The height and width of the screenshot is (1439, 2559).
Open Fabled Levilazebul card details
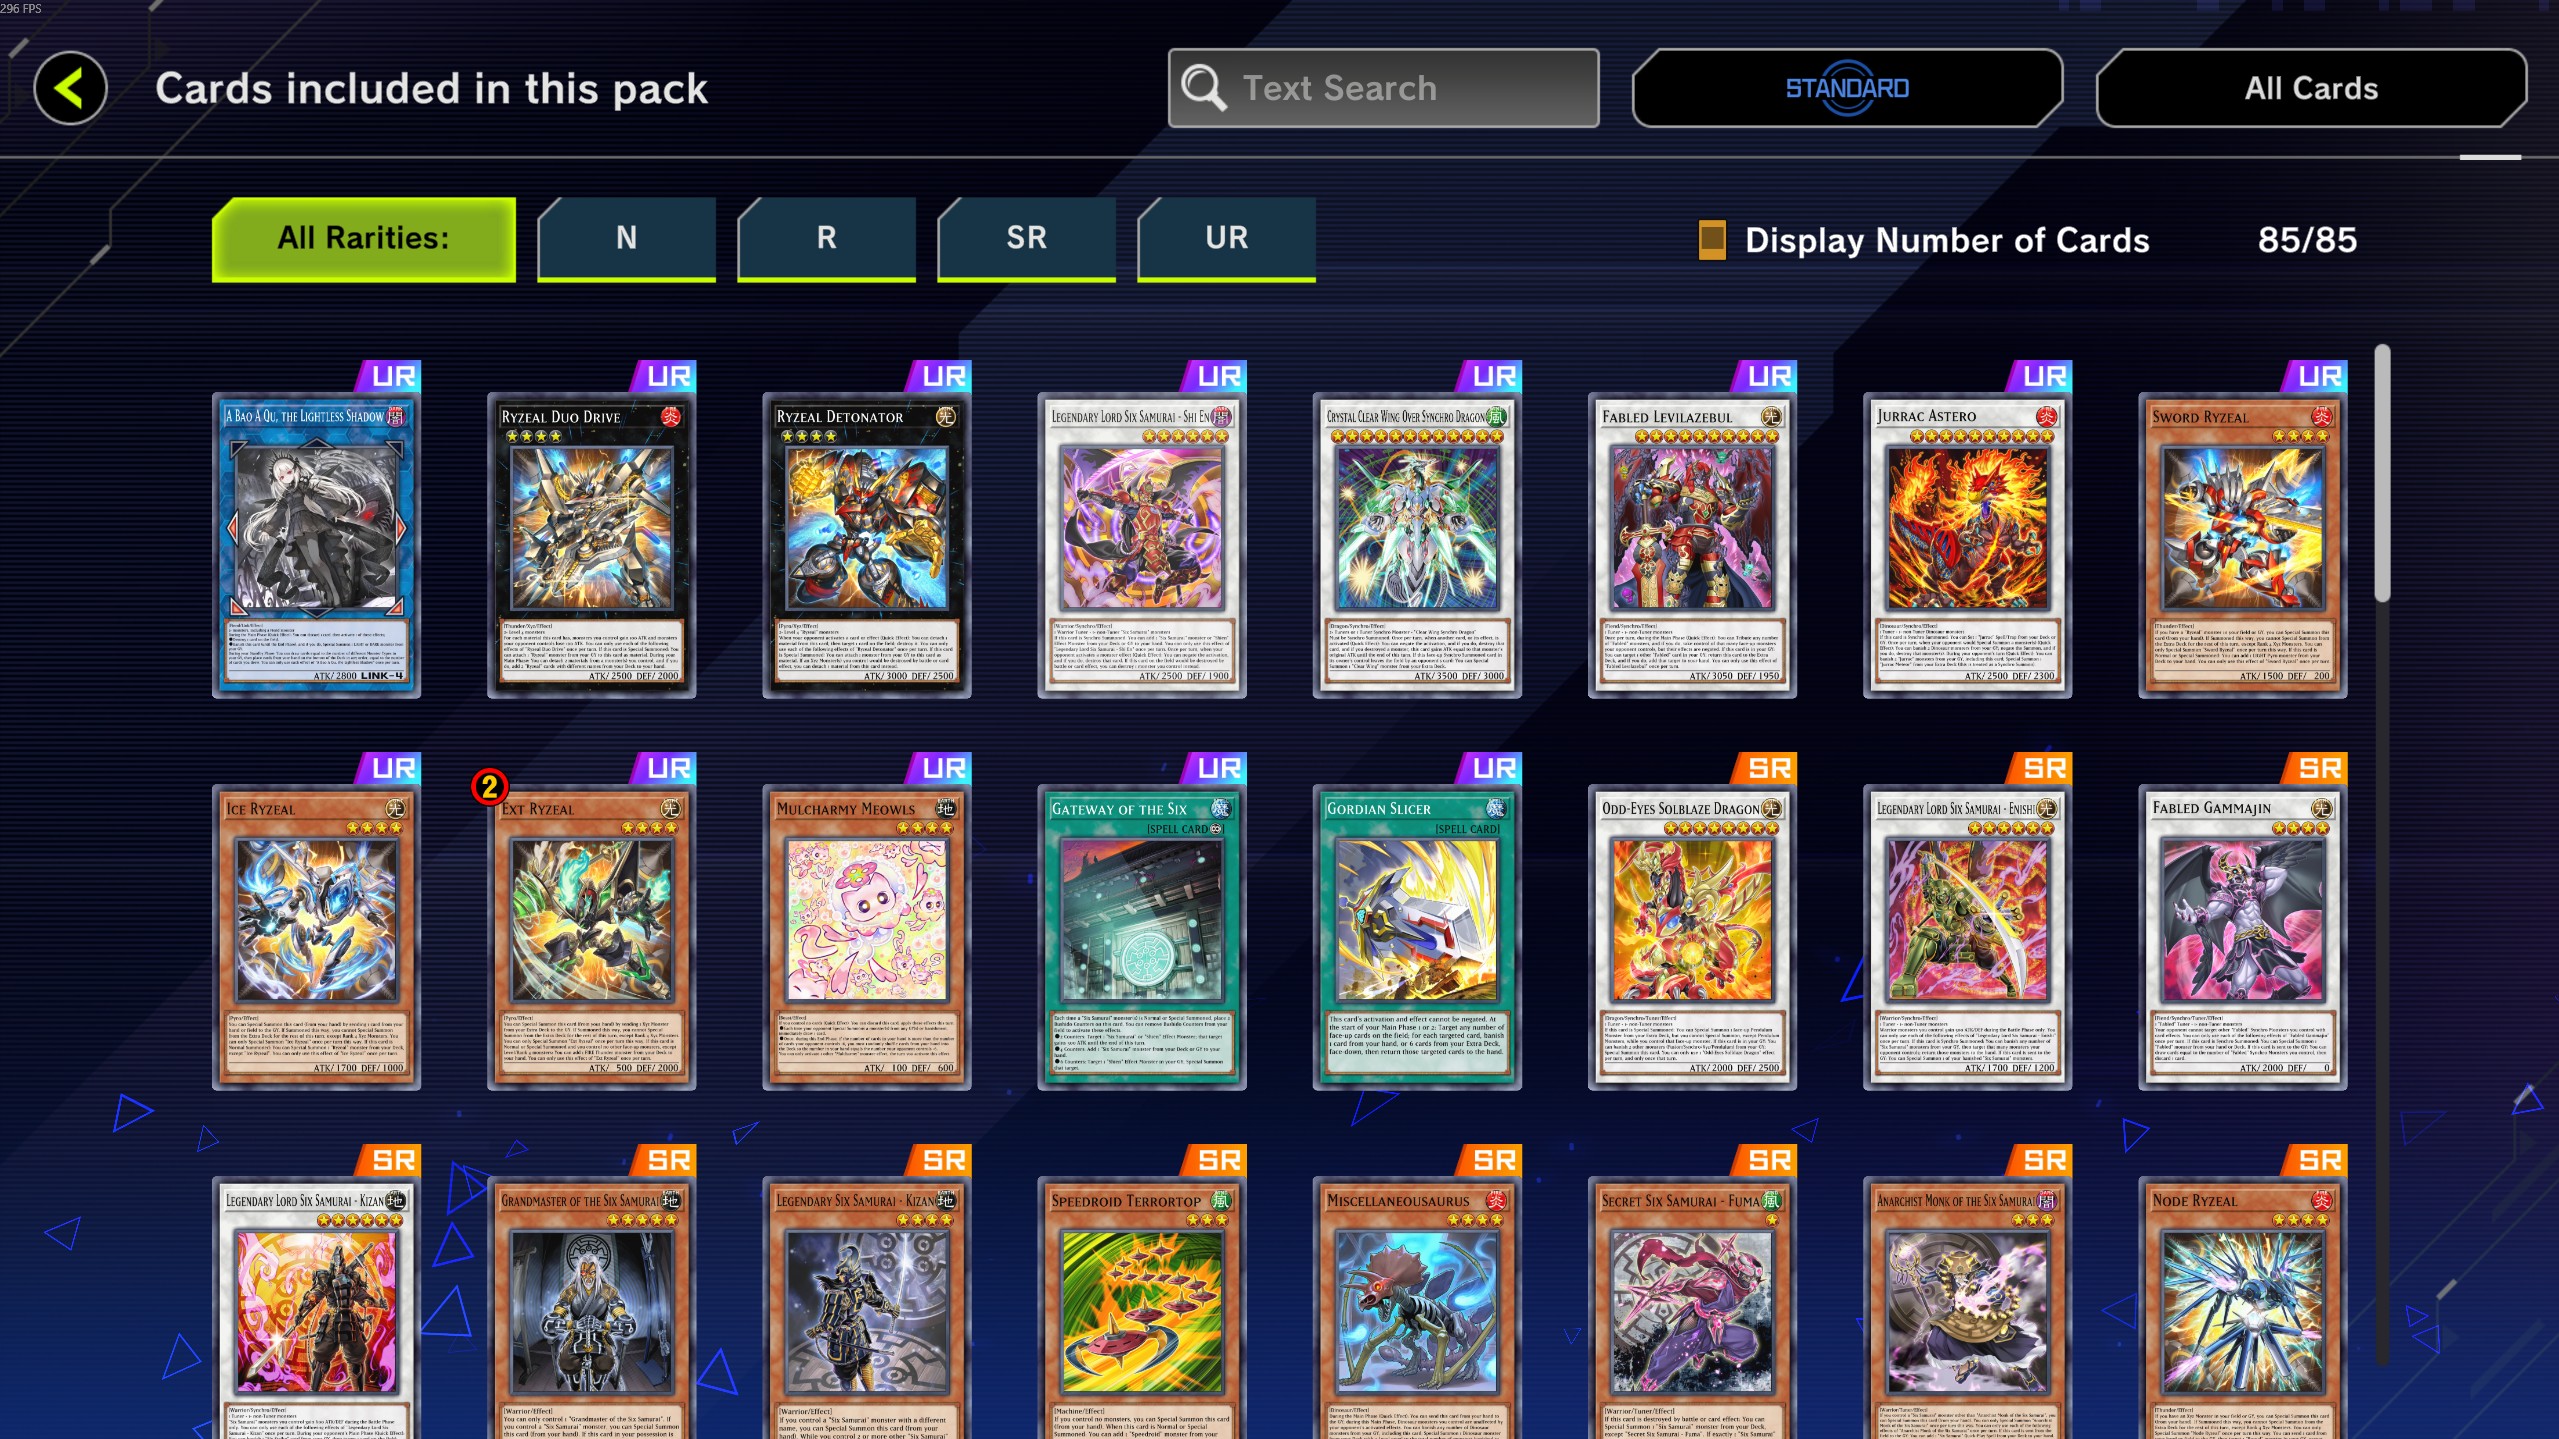(x=1692, y=545)
